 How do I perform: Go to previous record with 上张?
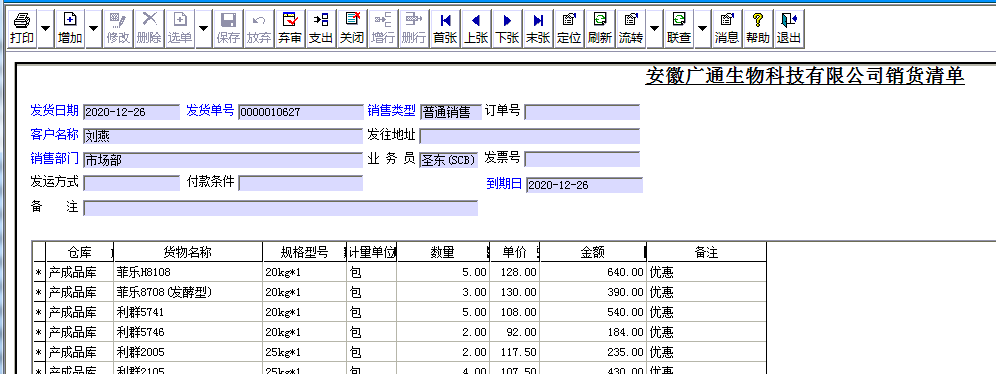click(x=476, y=29)
